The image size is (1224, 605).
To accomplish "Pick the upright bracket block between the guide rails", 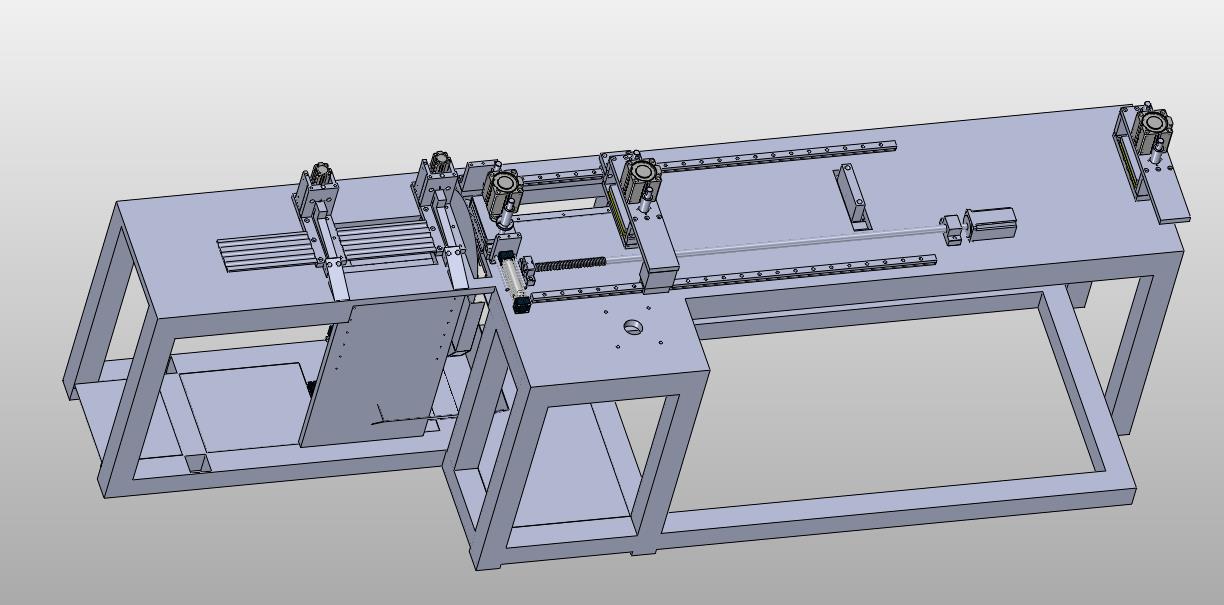I will 851,196.
